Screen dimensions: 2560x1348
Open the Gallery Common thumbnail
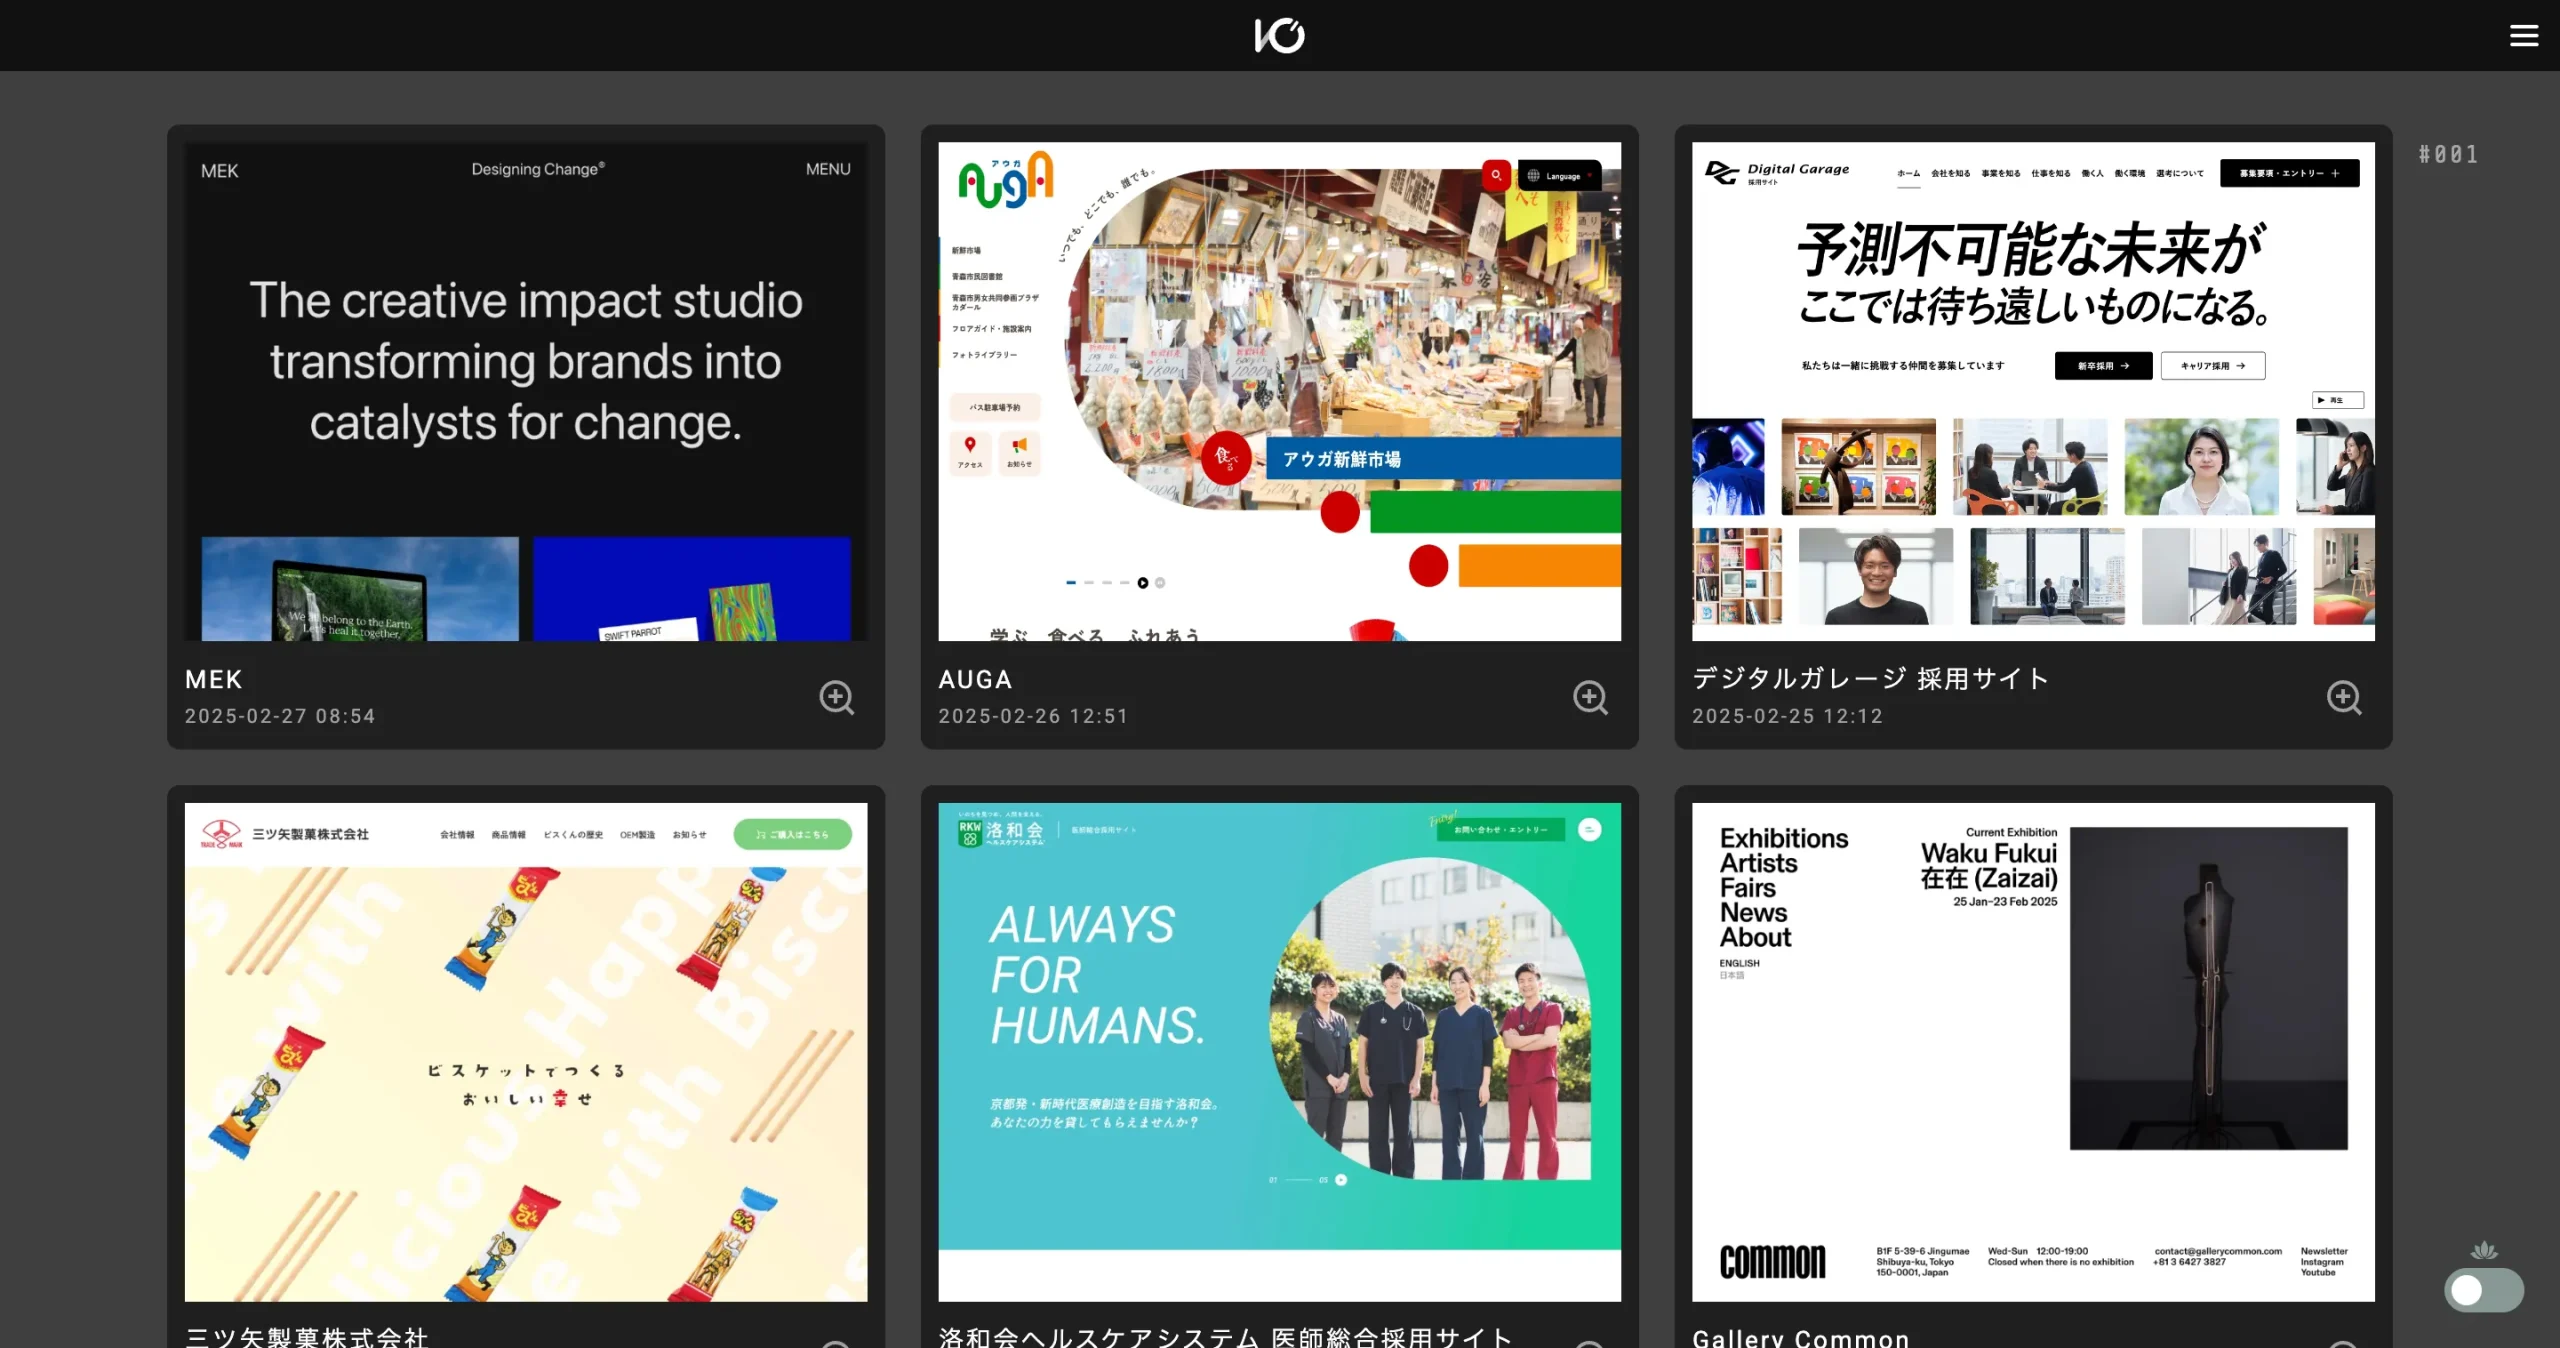tap(2033, 1052)
